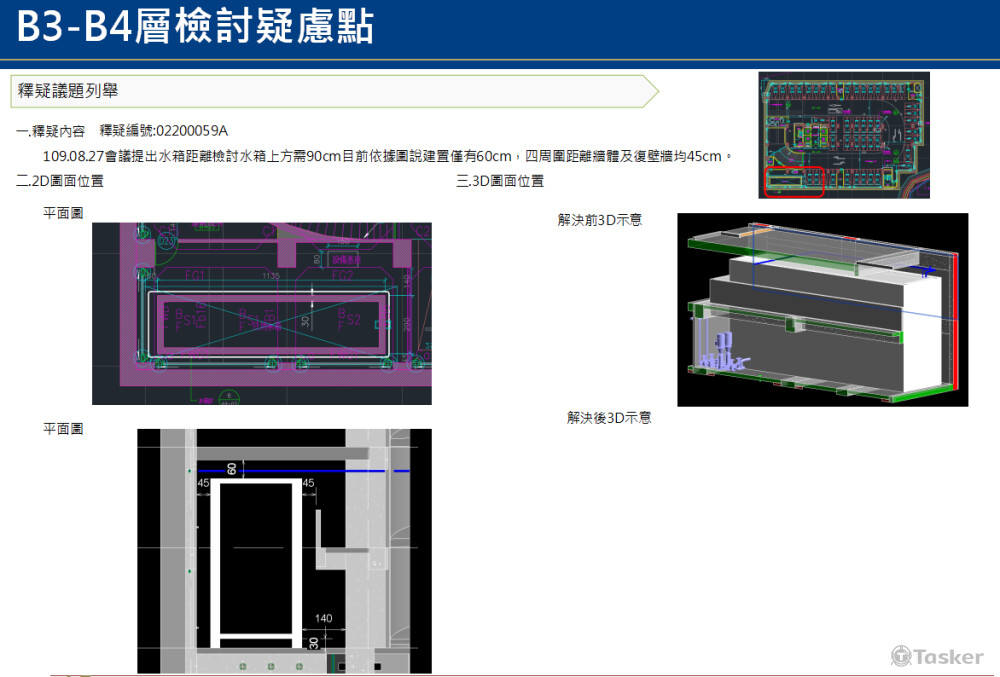The height and width of the screenshot is (677, 1000).
Task: Select the 1135 dimension text in the plan
Action: [x=270, y=275]
